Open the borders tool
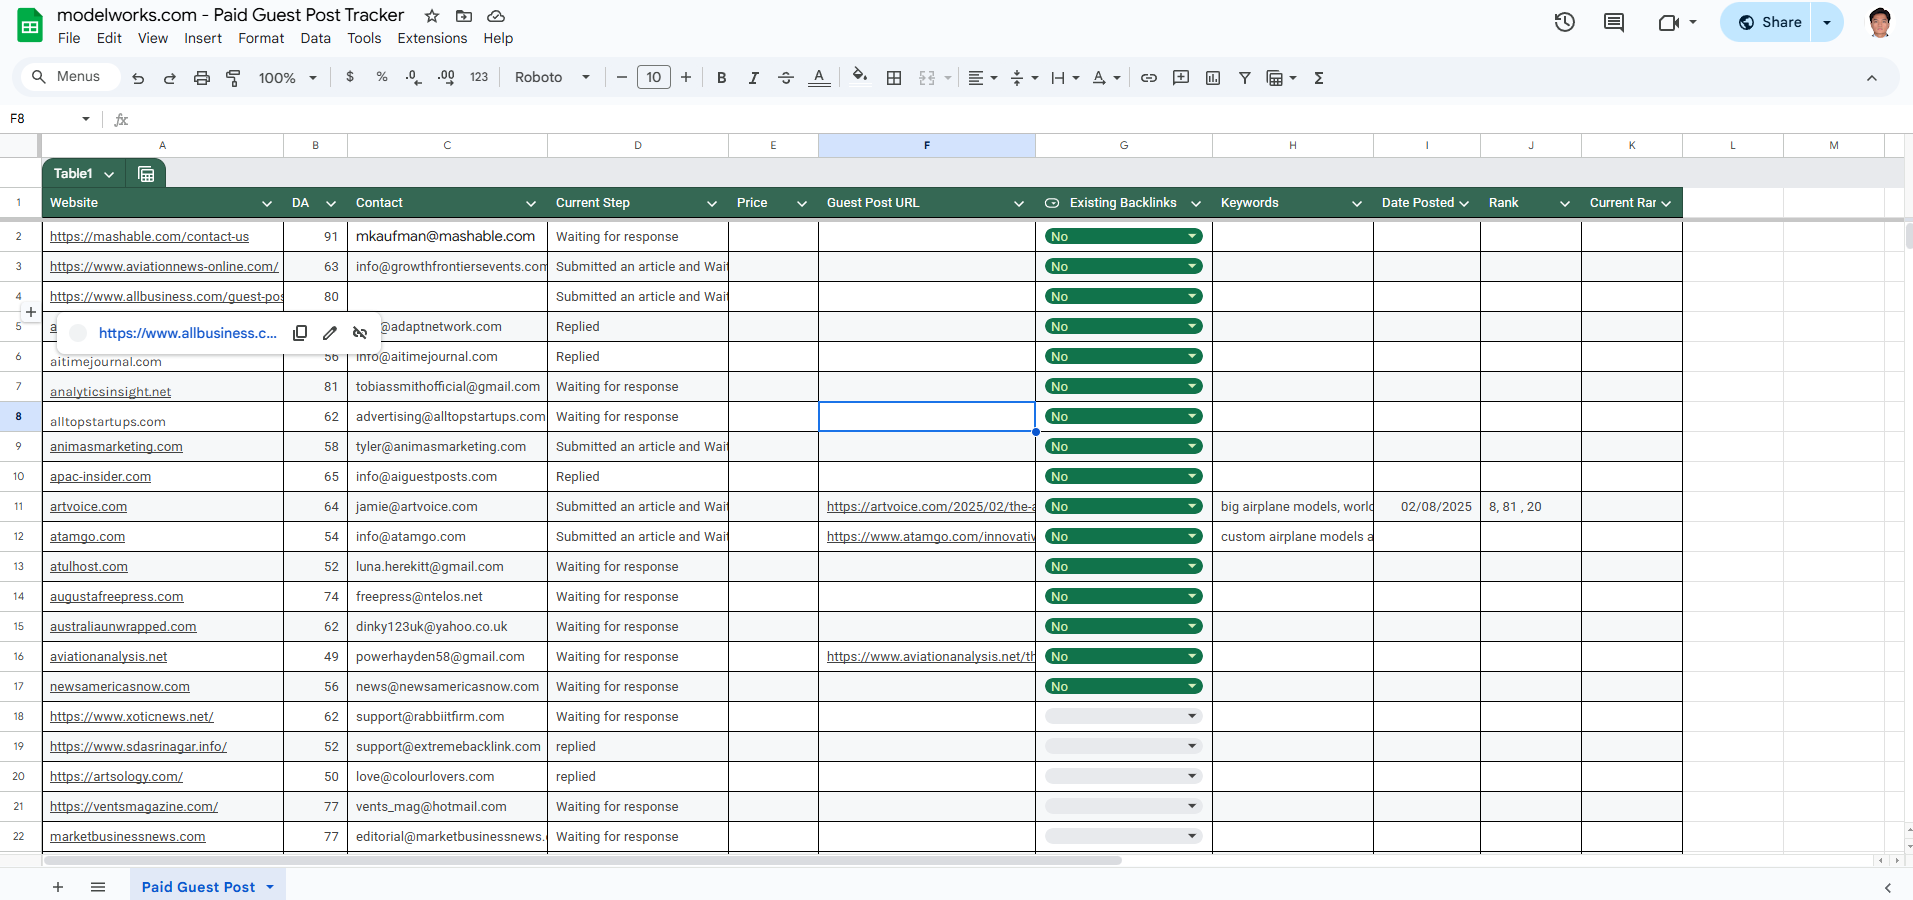 click(894, 78)
